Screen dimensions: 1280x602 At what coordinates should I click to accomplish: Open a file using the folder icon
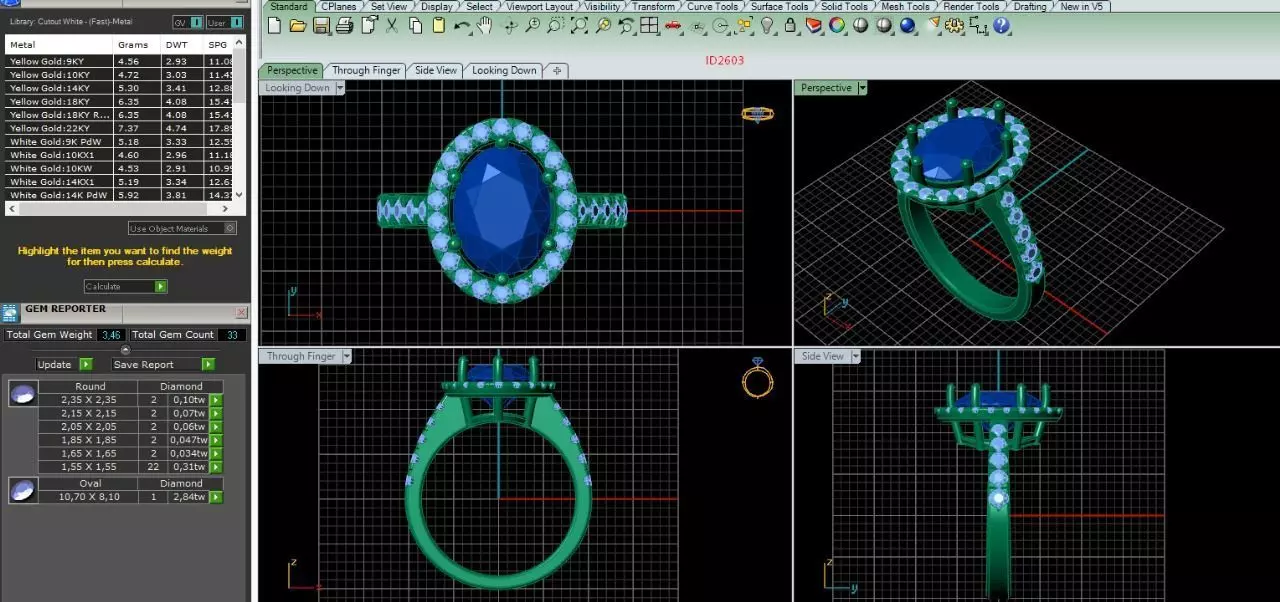tap(298, 25)
